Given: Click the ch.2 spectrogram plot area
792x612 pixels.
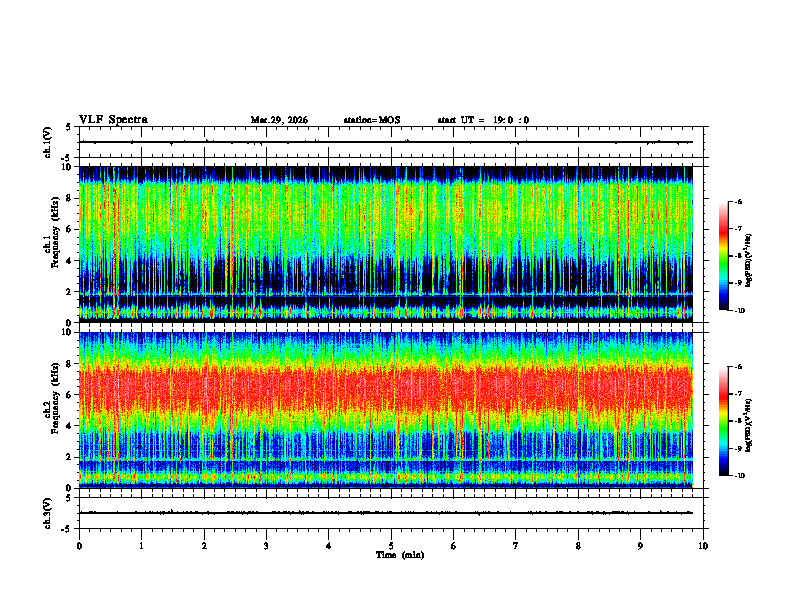Looking at the screenshot, I should point(386,410).
